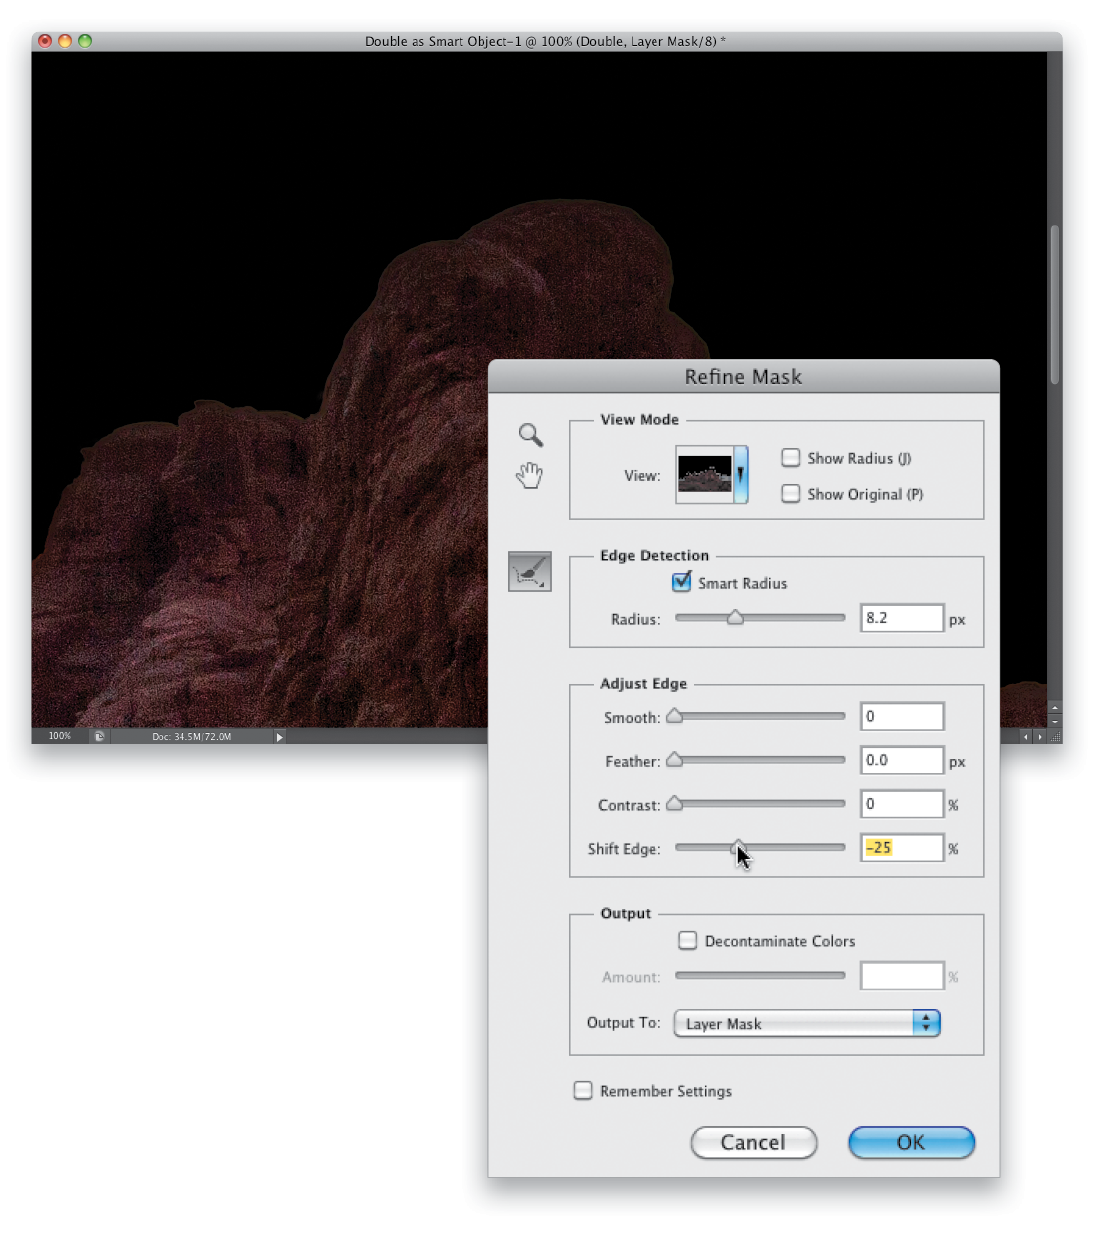
Task: Select the Refine Radius brush tool
Action: click(530, 571)
